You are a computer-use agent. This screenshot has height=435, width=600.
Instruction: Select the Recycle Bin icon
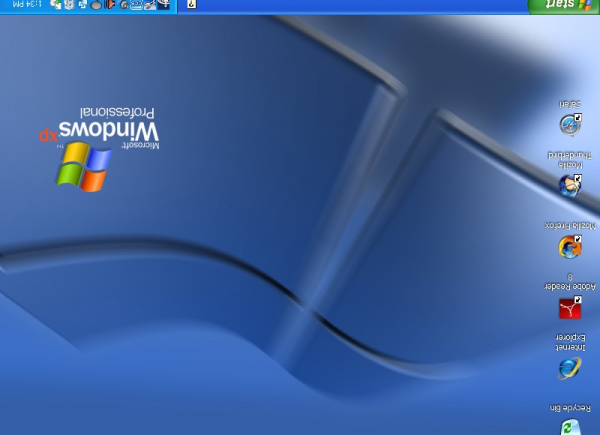(x=570, y=427)
